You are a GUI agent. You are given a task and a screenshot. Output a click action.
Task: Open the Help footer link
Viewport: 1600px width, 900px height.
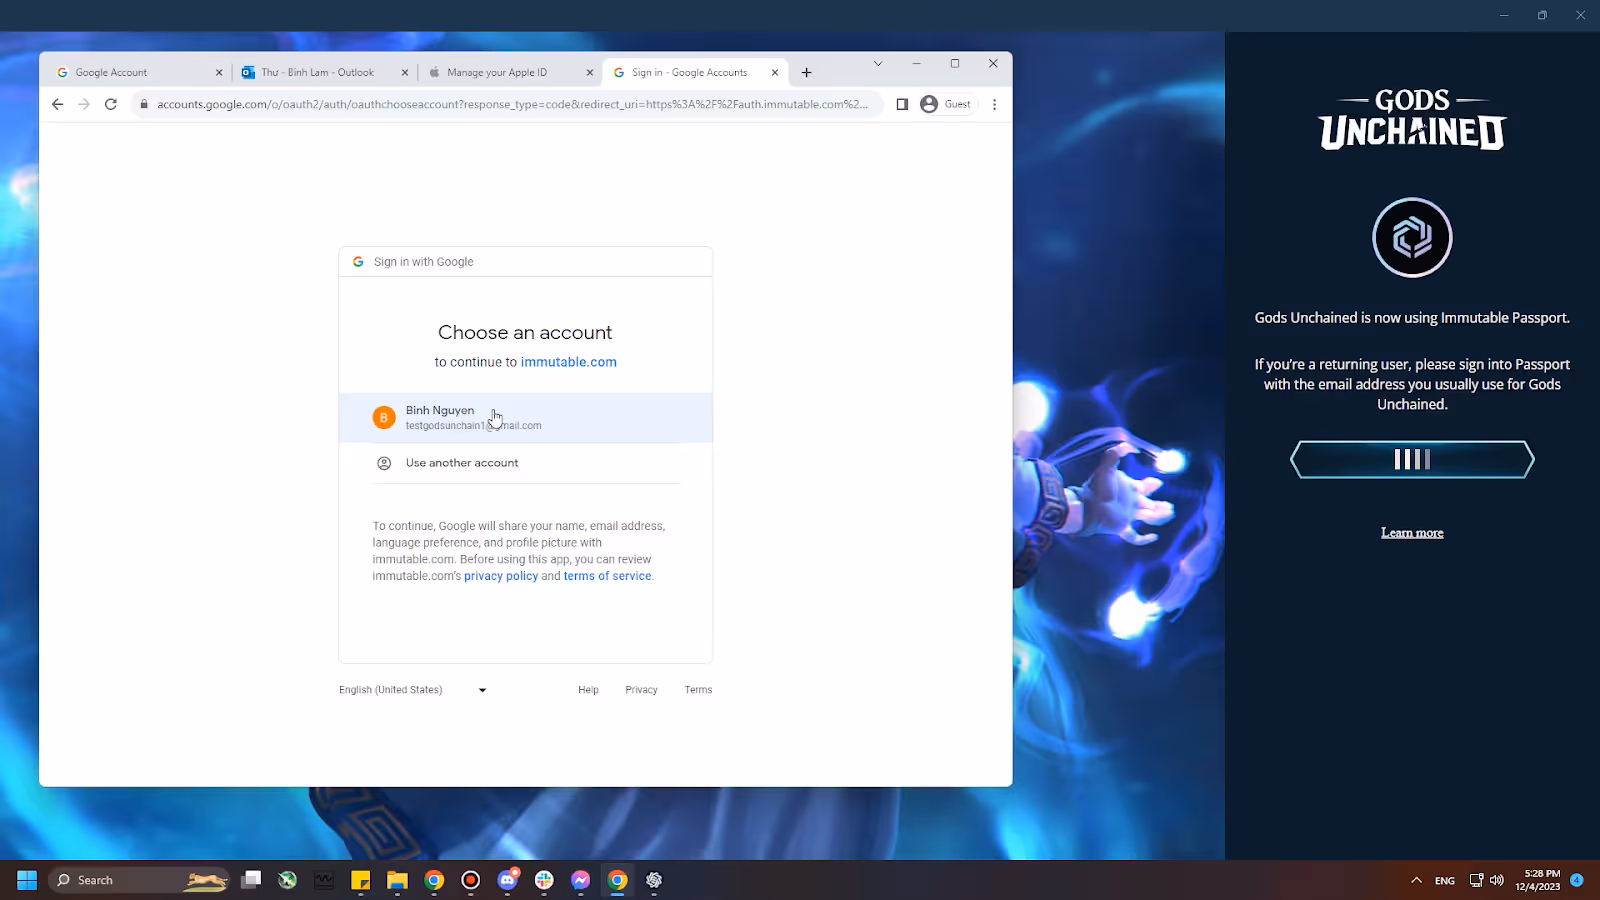pyautogui.click(x=588, y=690)
